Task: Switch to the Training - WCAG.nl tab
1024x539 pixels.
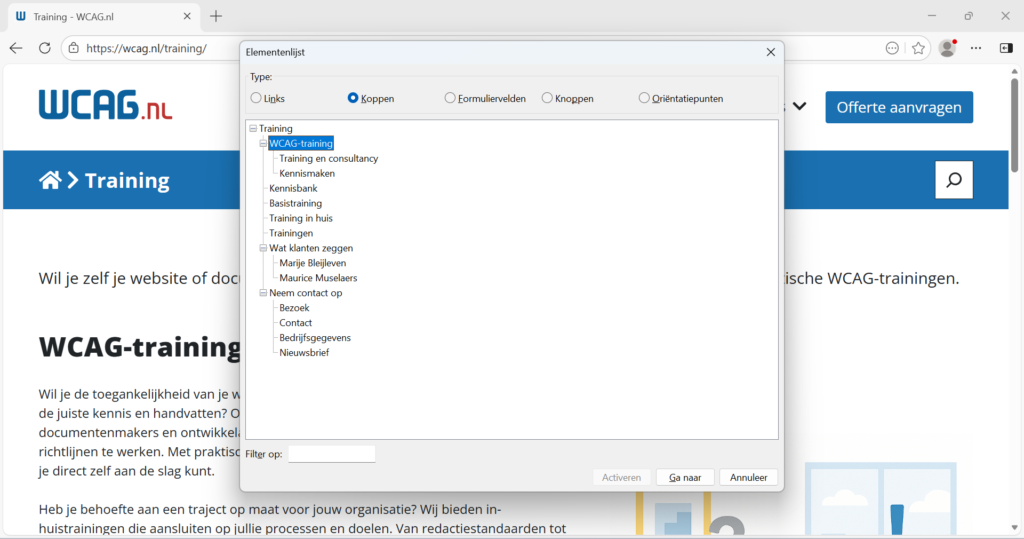Action: pyautogui.click(x=103, y=16)
